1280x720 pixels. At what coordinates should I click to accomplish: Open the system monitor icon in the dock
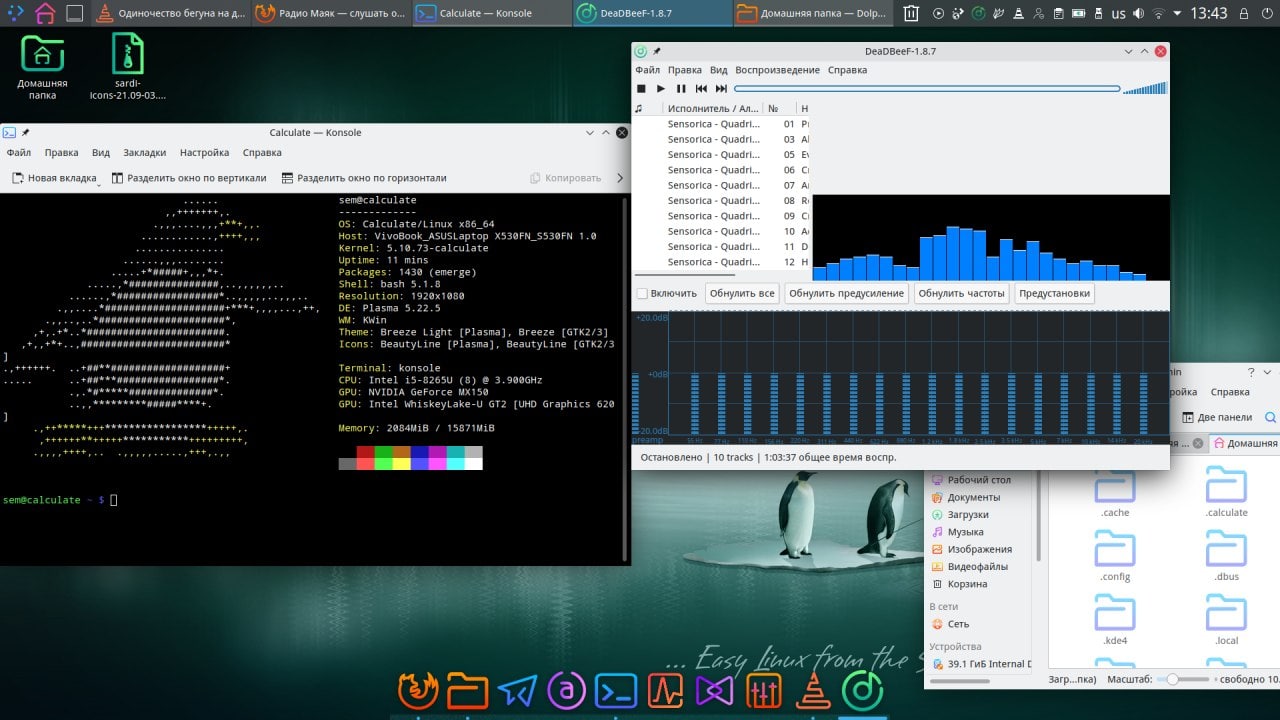click(x=665, y=690)
